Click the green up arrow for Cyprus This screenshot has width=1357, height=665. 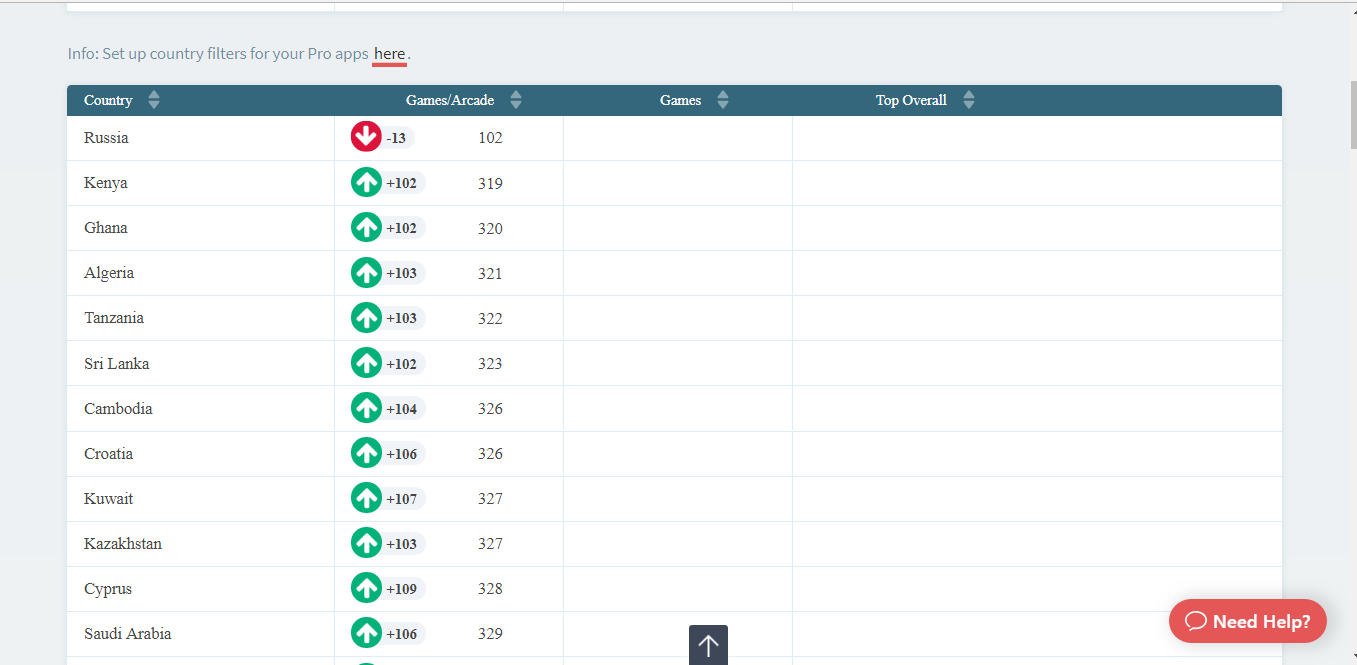[x=366, y=588]
